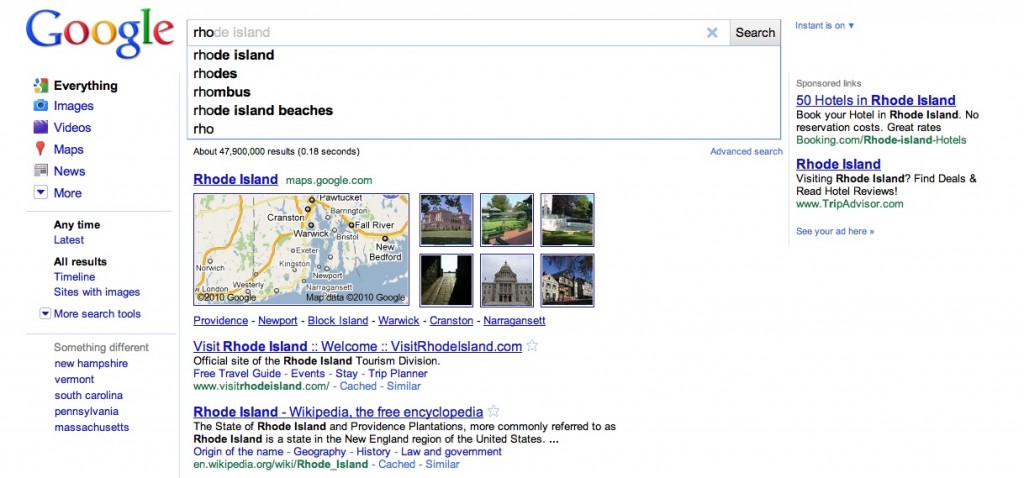Open the Free Travel Guide sitelink
The width and height of the screenshot is (1024, 478).
237,374
